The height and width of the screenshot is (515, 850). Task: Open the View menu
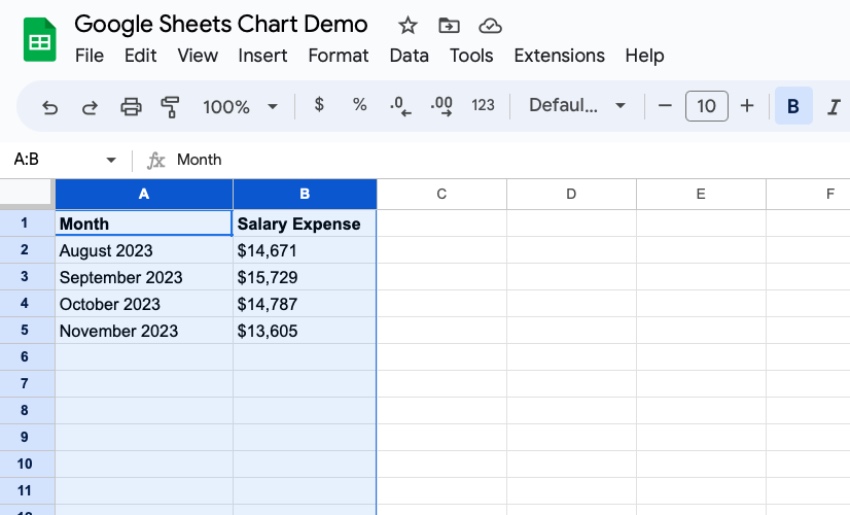tap(197, 55)
